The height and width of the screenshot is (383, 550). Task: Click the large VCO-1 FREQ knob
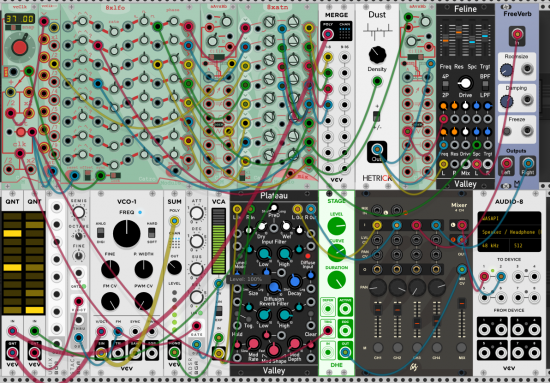click(x=127, y=234)
